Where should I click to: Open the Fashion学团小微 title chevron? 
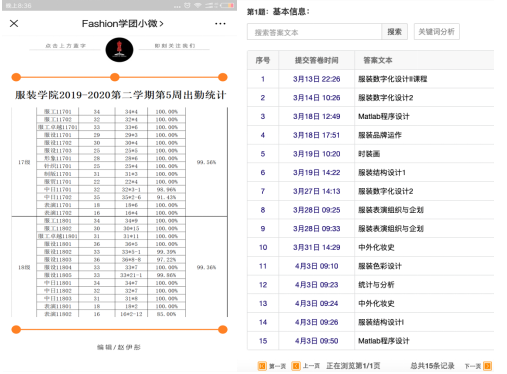[x=161, y=24]
